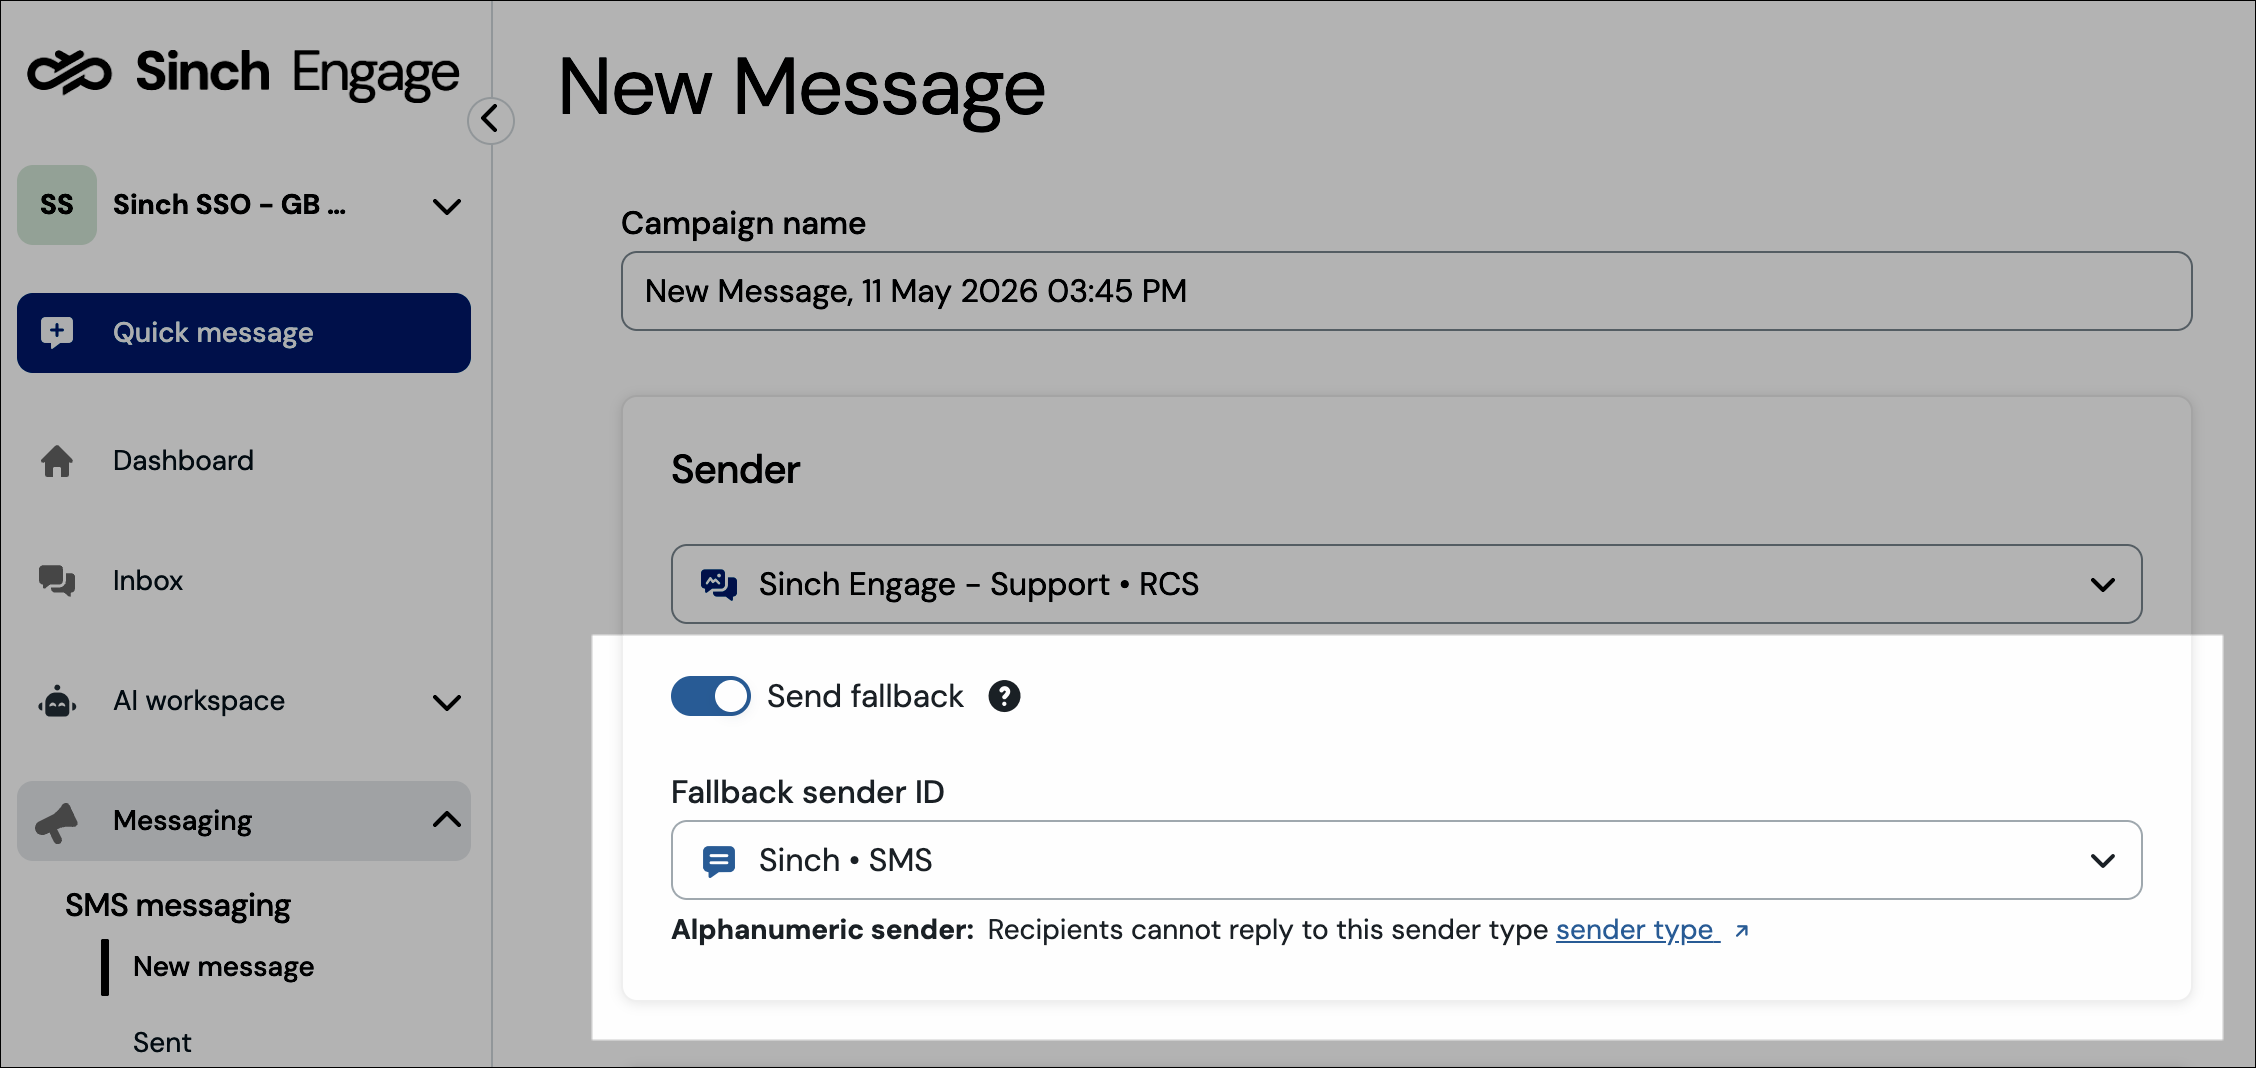Select New message under SMS messaging
The image size is (2256, 1068).
(x=223, y=967)
